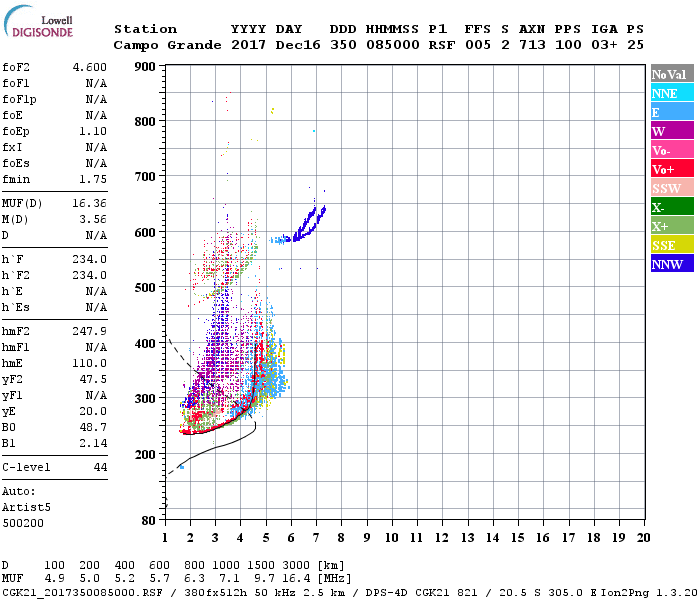Select the X+ light green legend swatch
700x600 pixels.
point(672,226)
